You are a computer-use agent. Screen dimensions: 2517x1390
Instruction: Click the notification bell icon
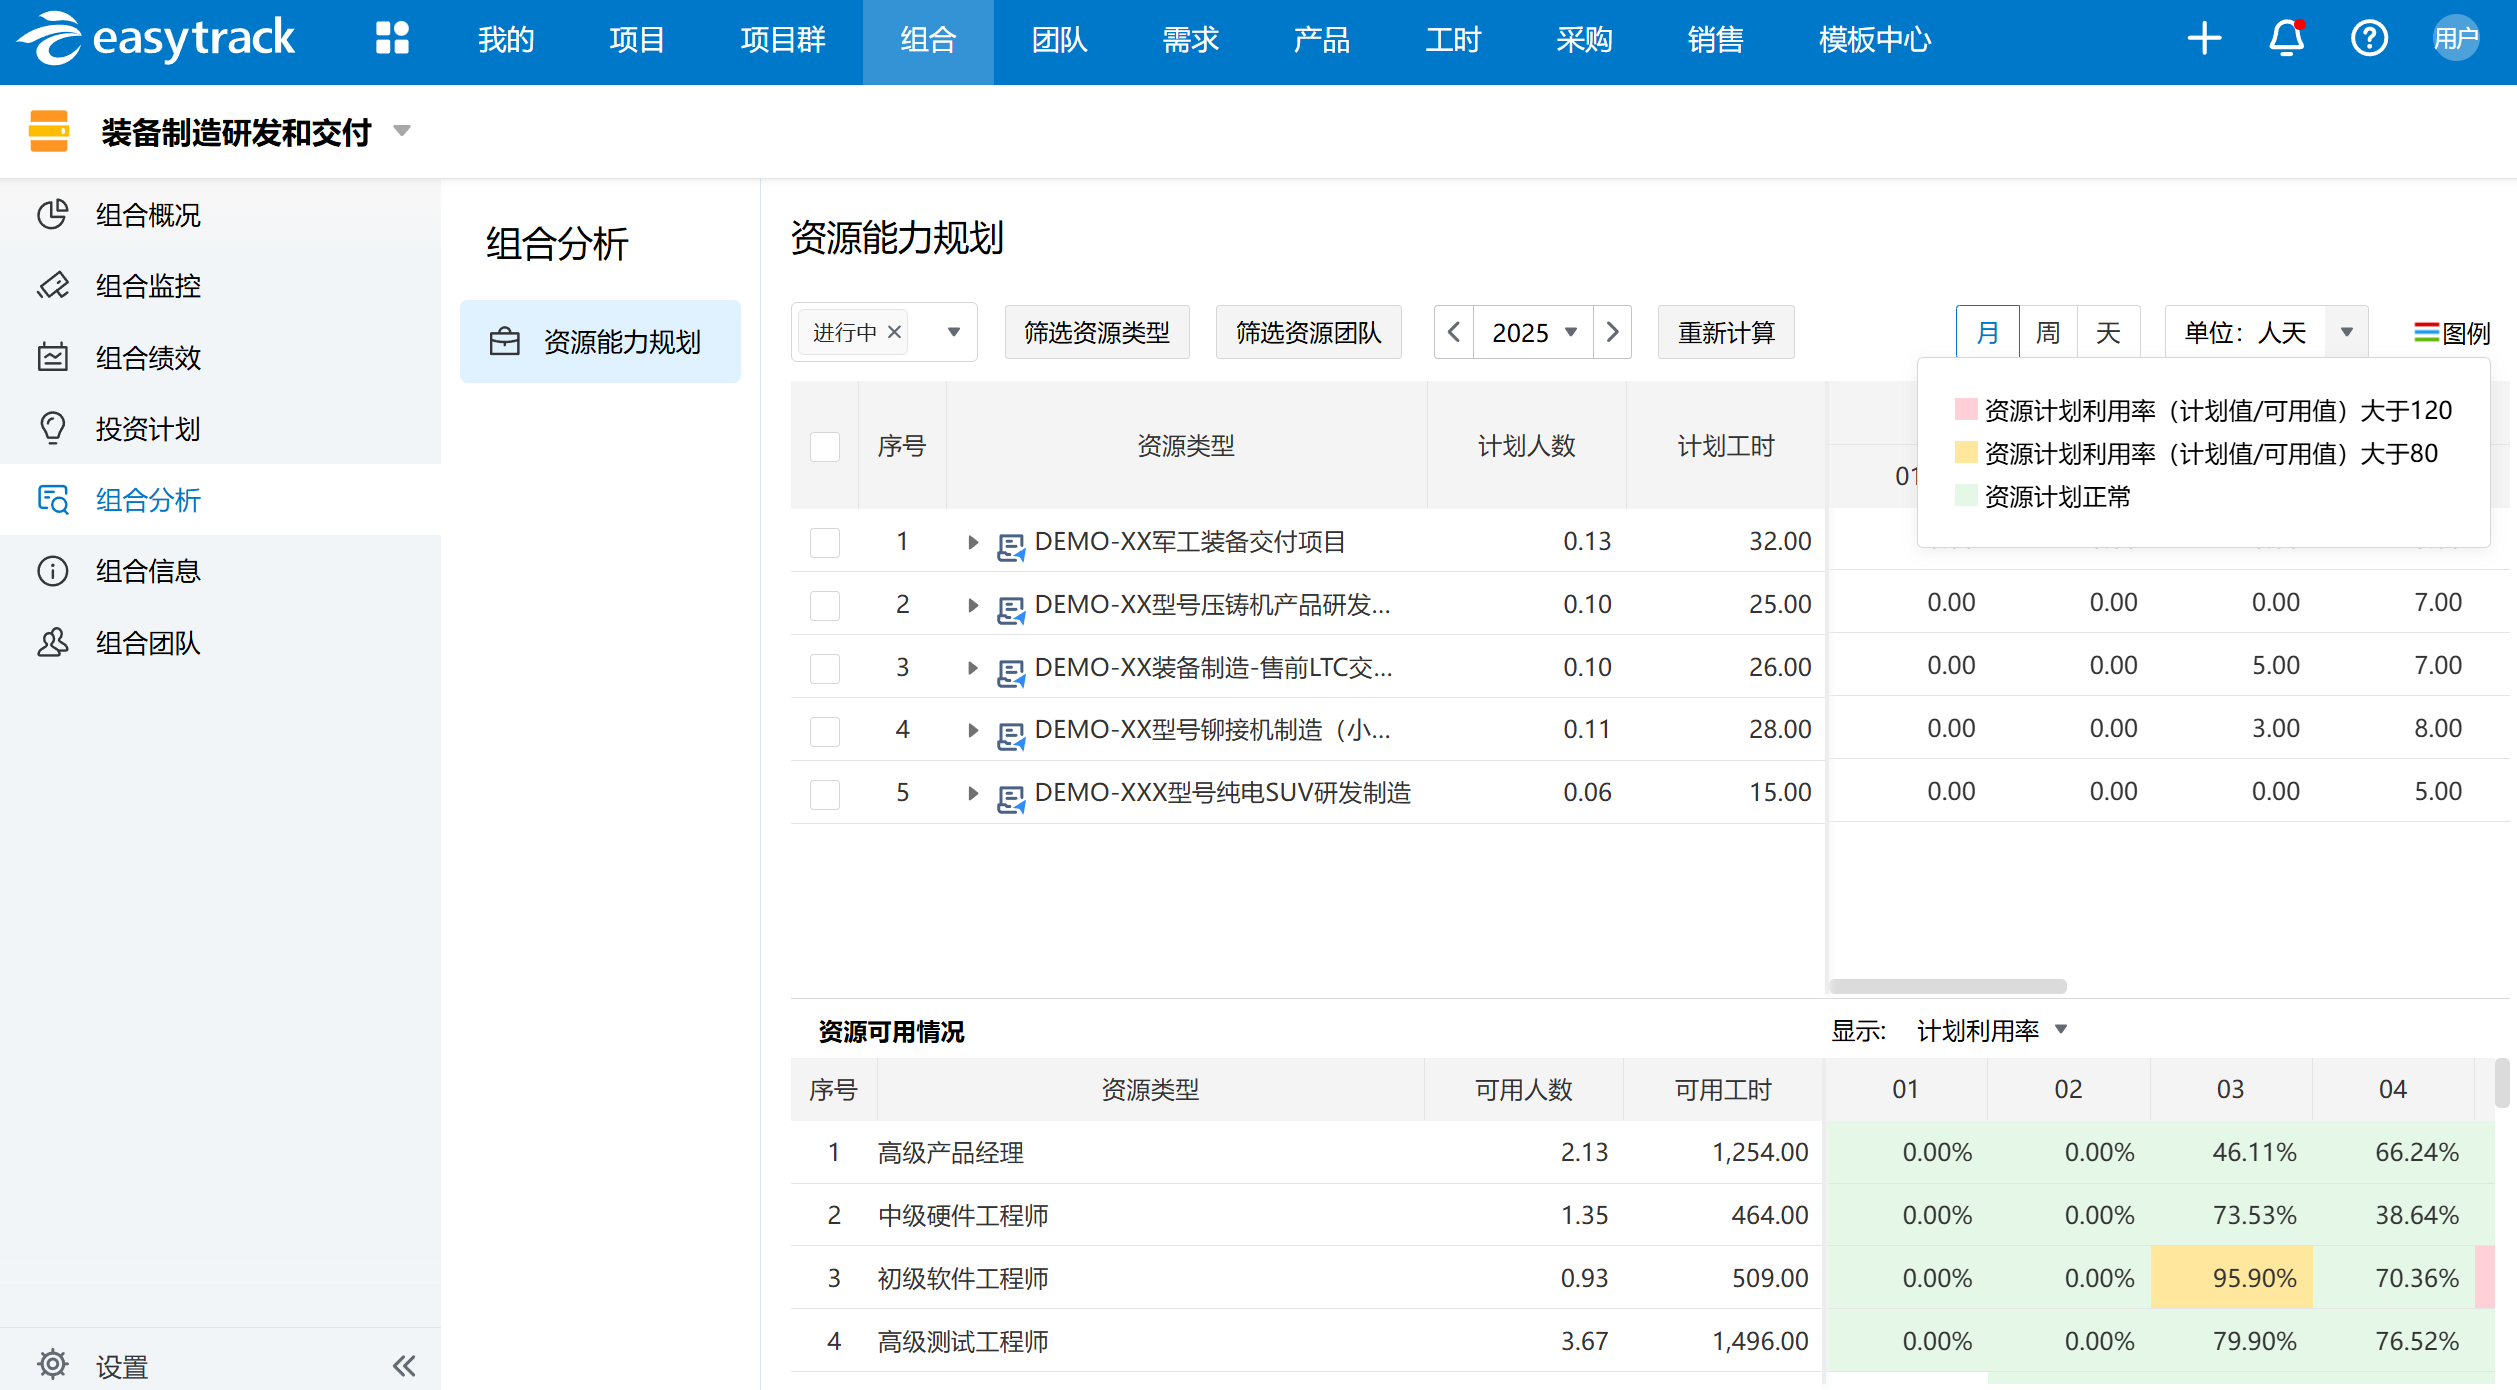coord(2286,39)
